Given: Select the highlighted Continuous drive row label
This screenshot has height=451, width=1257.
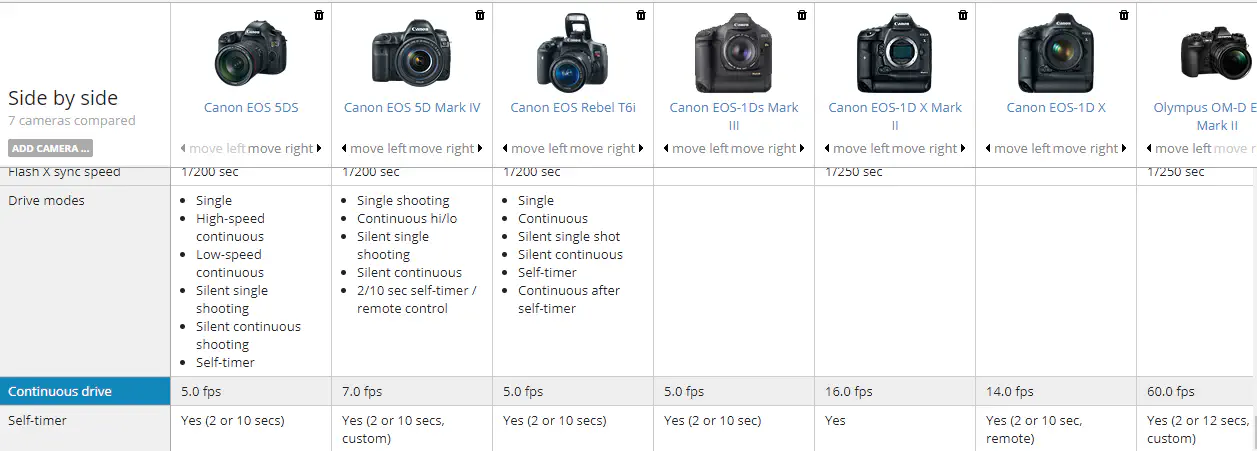Looking at the screenshot, I should click(85, 392).
